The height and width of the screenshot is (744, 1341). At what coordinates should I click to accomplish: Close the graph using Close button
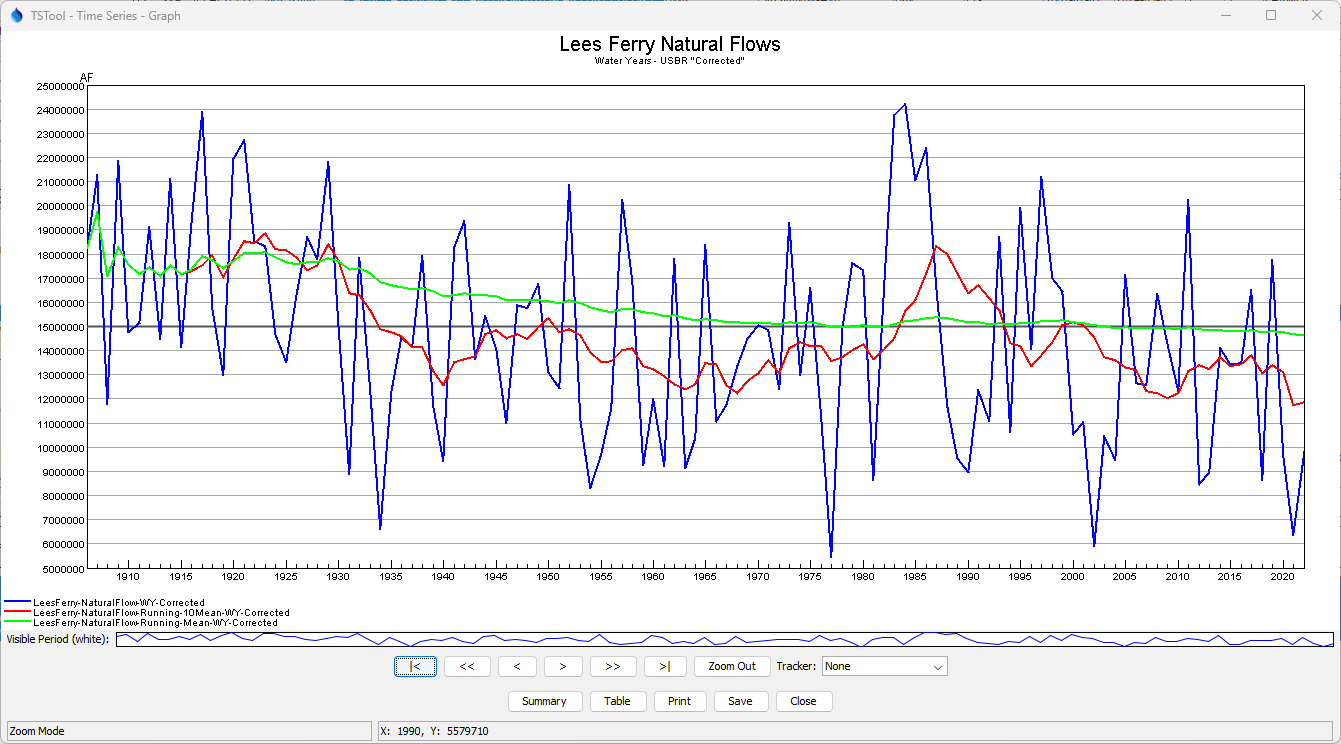pyautogui.click(x=803, y=701)
